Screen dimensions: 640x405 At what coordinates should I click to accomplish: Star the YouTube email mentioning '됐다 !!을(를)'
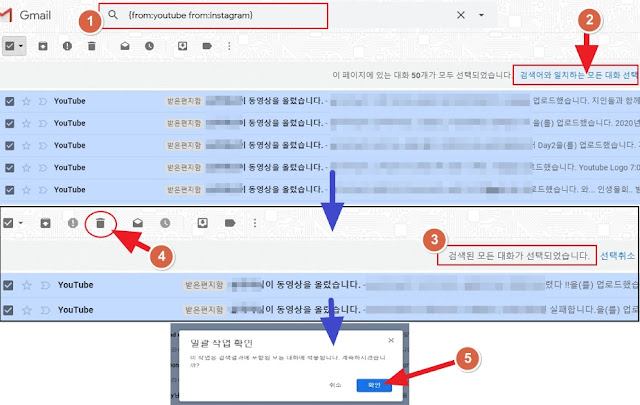point(27,285)
